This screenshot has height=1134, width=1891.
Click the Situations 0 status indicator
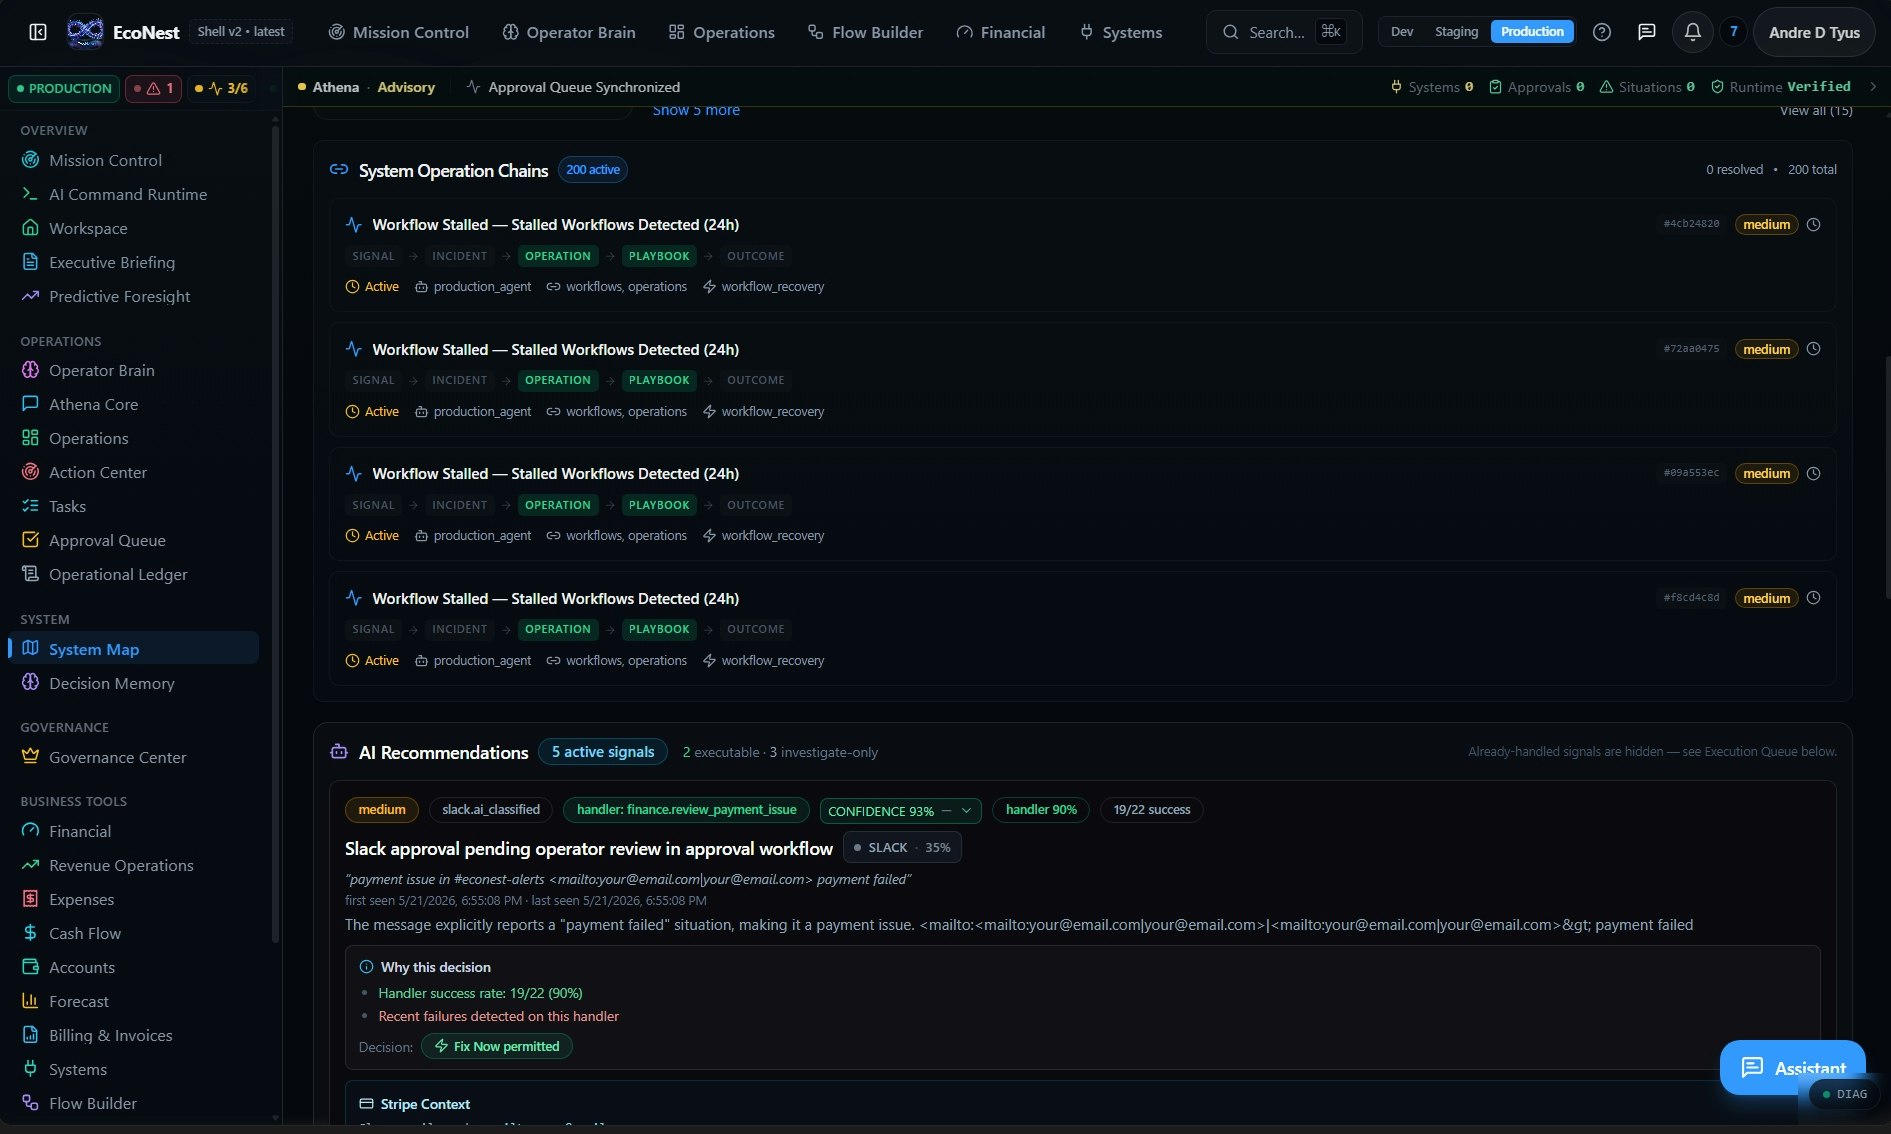coord(1647,87)
